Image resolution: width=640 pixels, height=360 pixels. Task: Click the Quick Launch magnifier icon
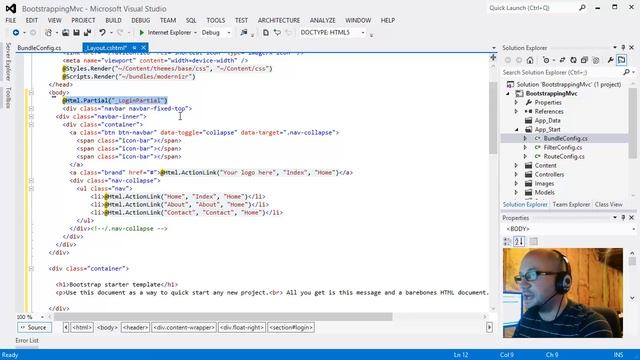pyautogui.click(x=582, y=8)
